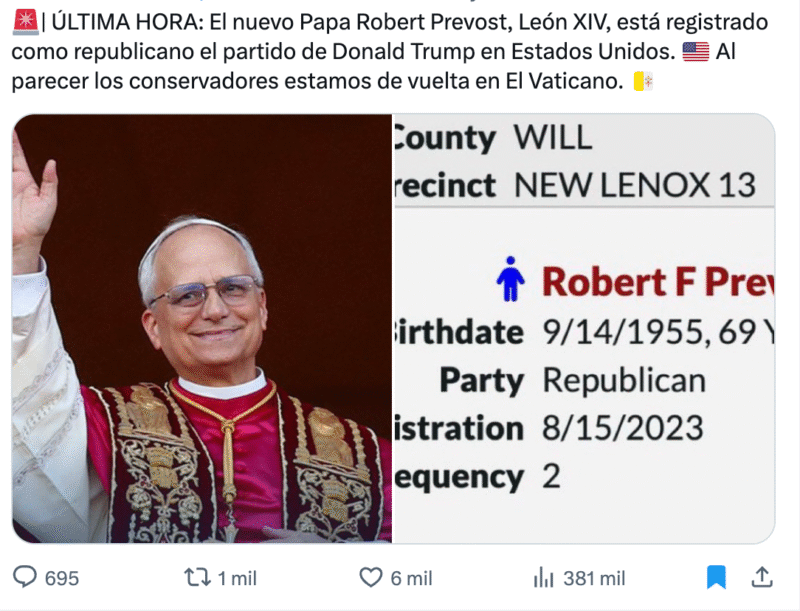Click the United States flag emoji
The image size is (800, 611).
[x=695, y=52]
